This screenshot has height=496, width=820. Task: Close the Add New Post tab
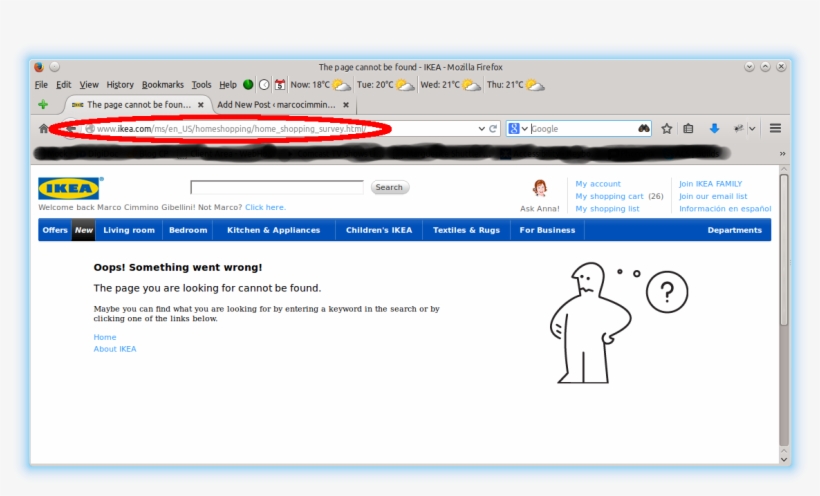[346, 105]
